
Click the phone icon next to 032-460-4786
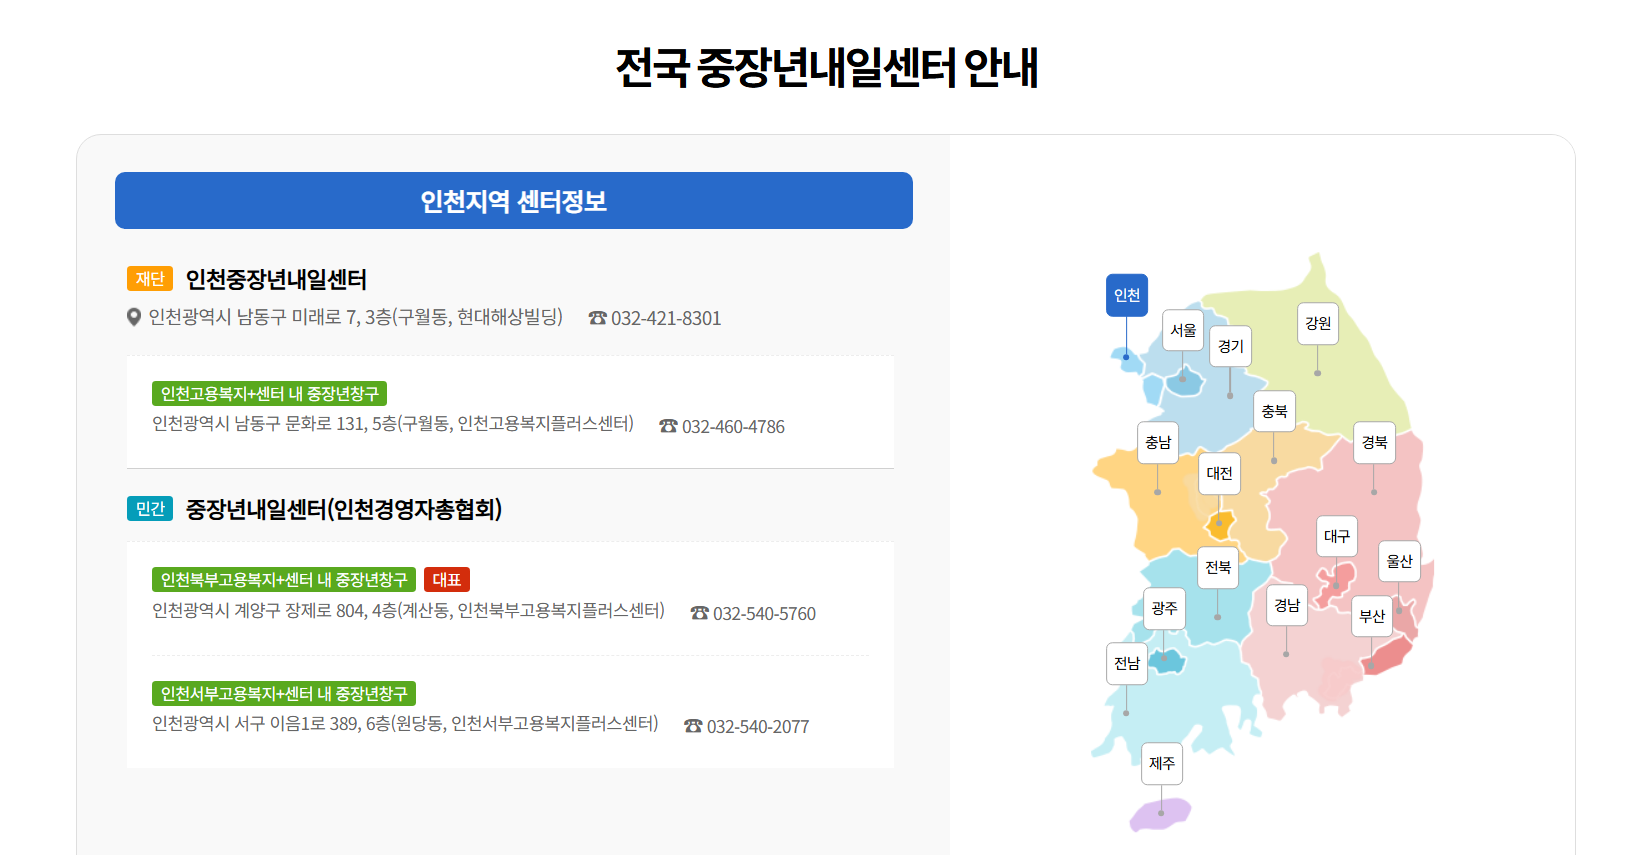[669, 426]
